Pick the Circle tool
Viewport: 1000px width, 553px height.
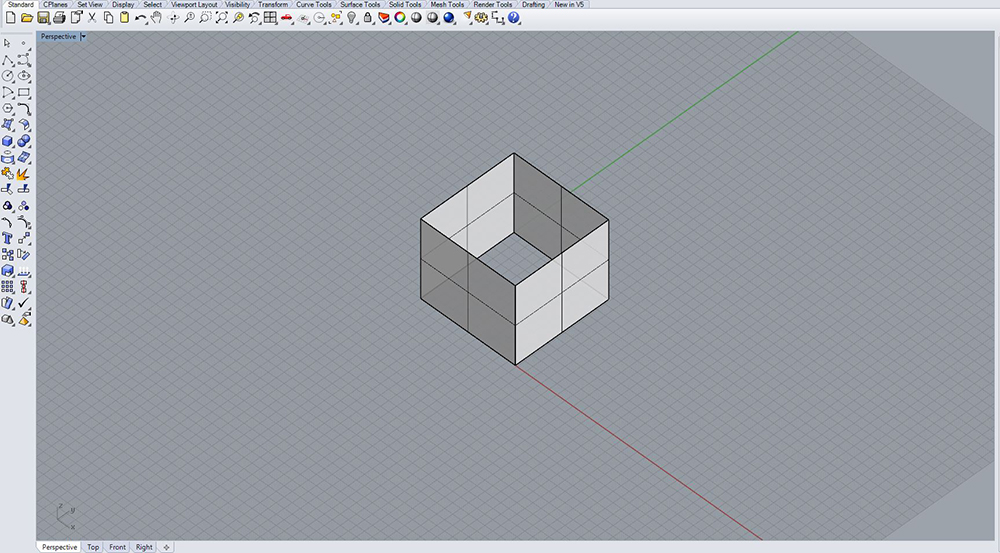pyautogui.click(x=7, y=76)
